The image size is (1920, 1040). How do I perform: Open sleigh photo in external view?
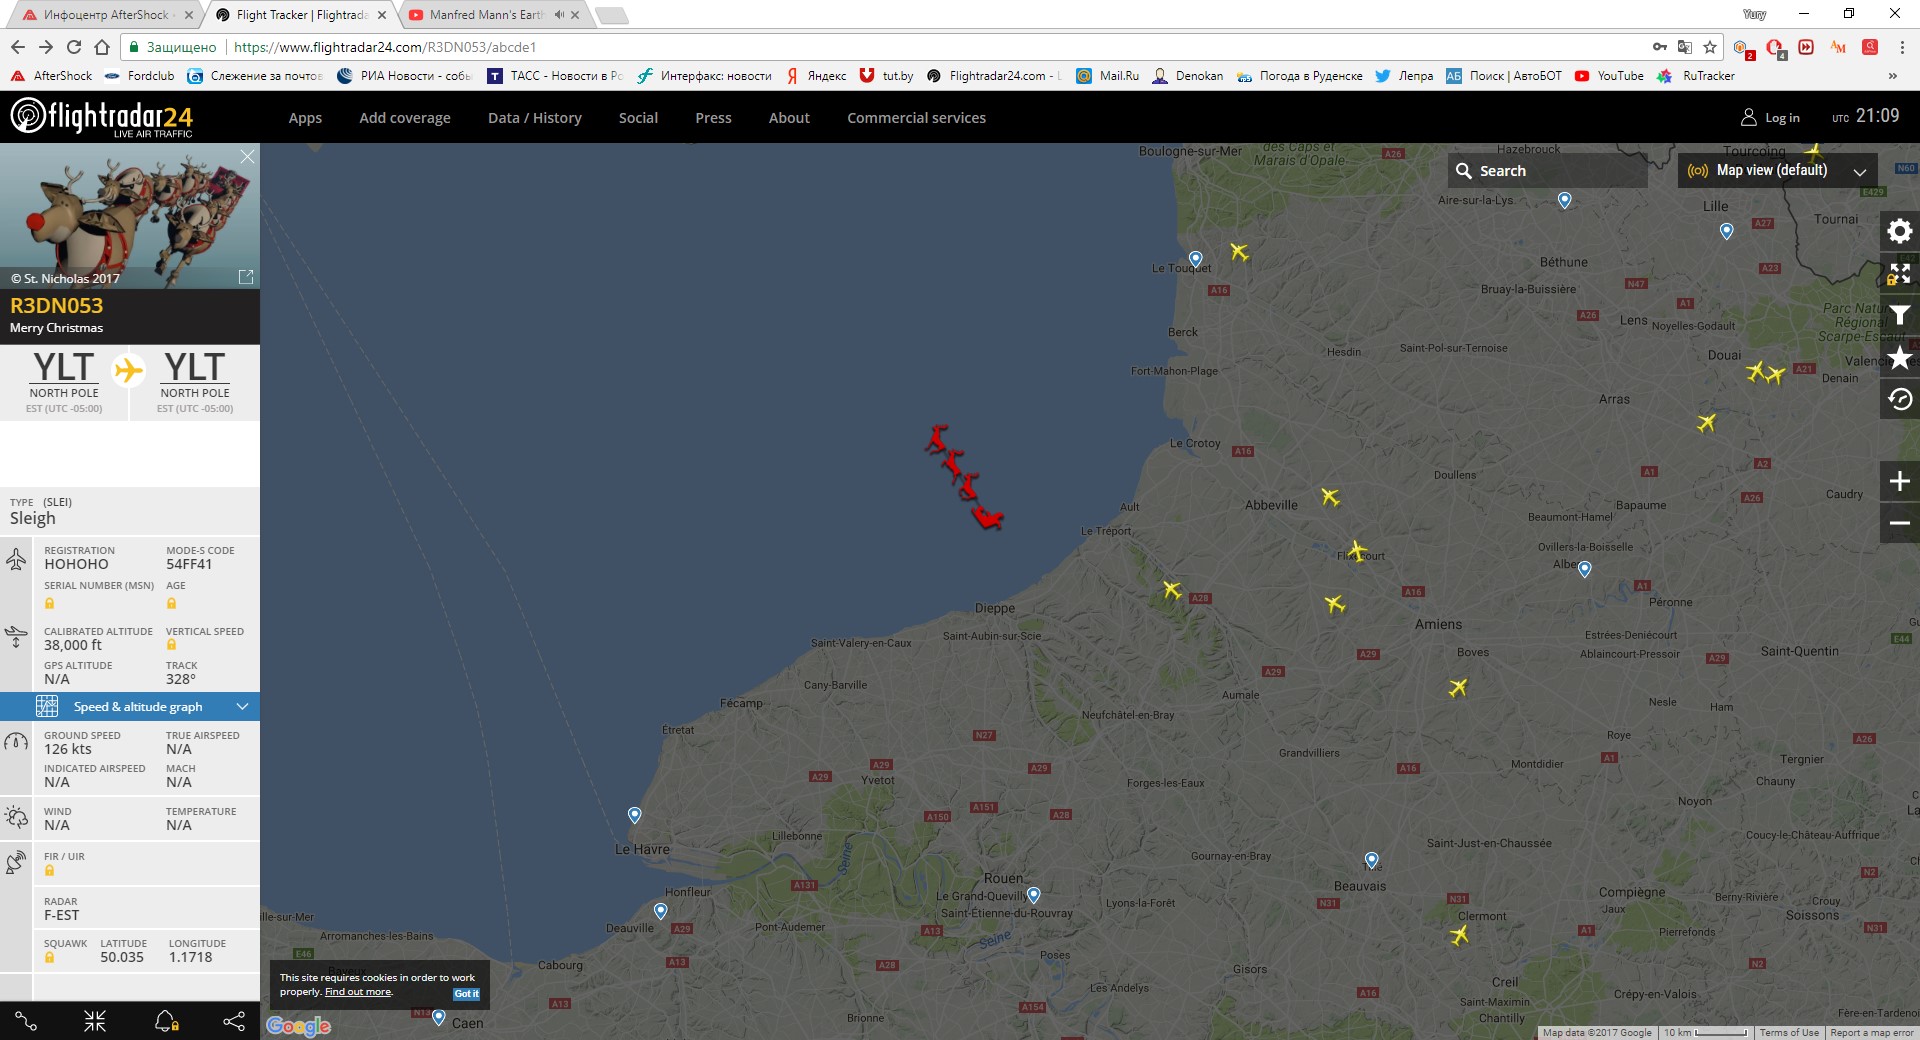pyautogui.click(x=246, y=277)
